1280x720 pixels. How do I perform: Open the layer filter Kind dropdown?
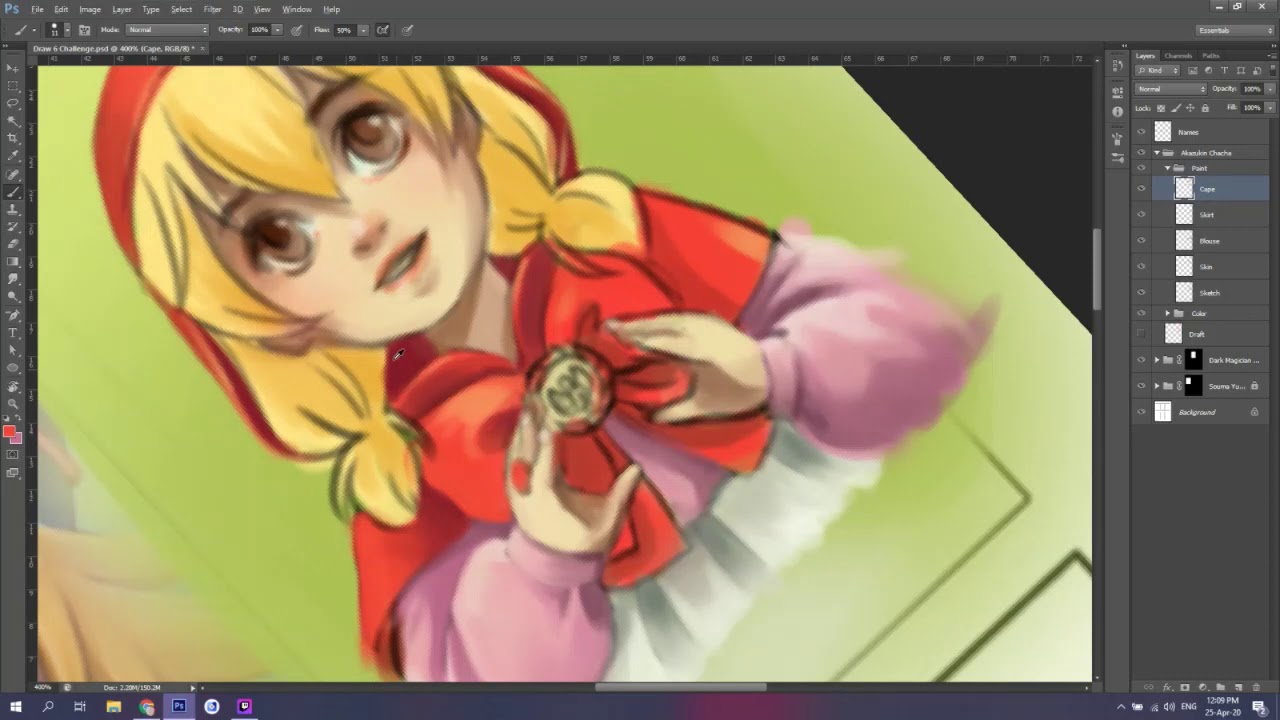(1158, 71)
